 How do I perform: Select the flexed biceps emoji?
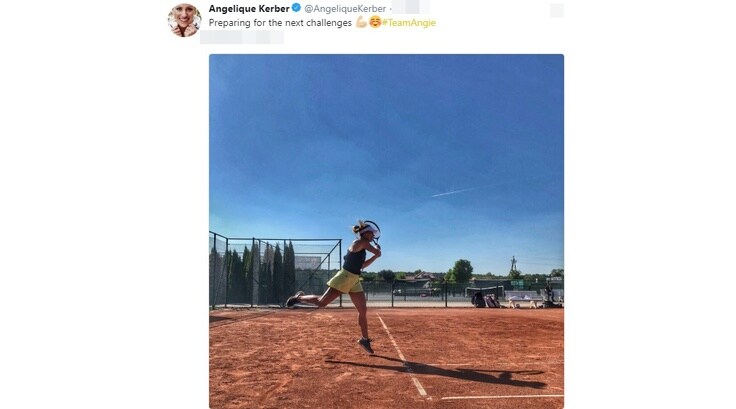pyautogui.click(x=361, y=22)
